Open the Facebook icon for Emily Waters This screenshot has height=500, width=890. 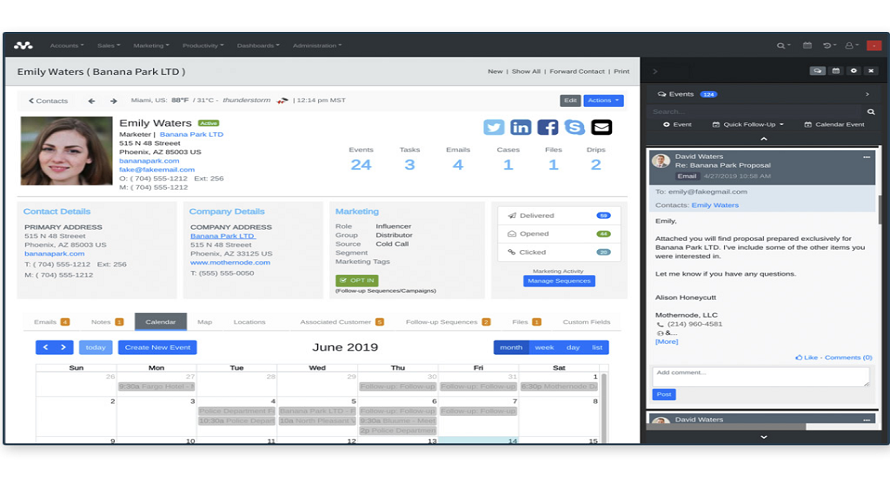[x=547, y=127]
